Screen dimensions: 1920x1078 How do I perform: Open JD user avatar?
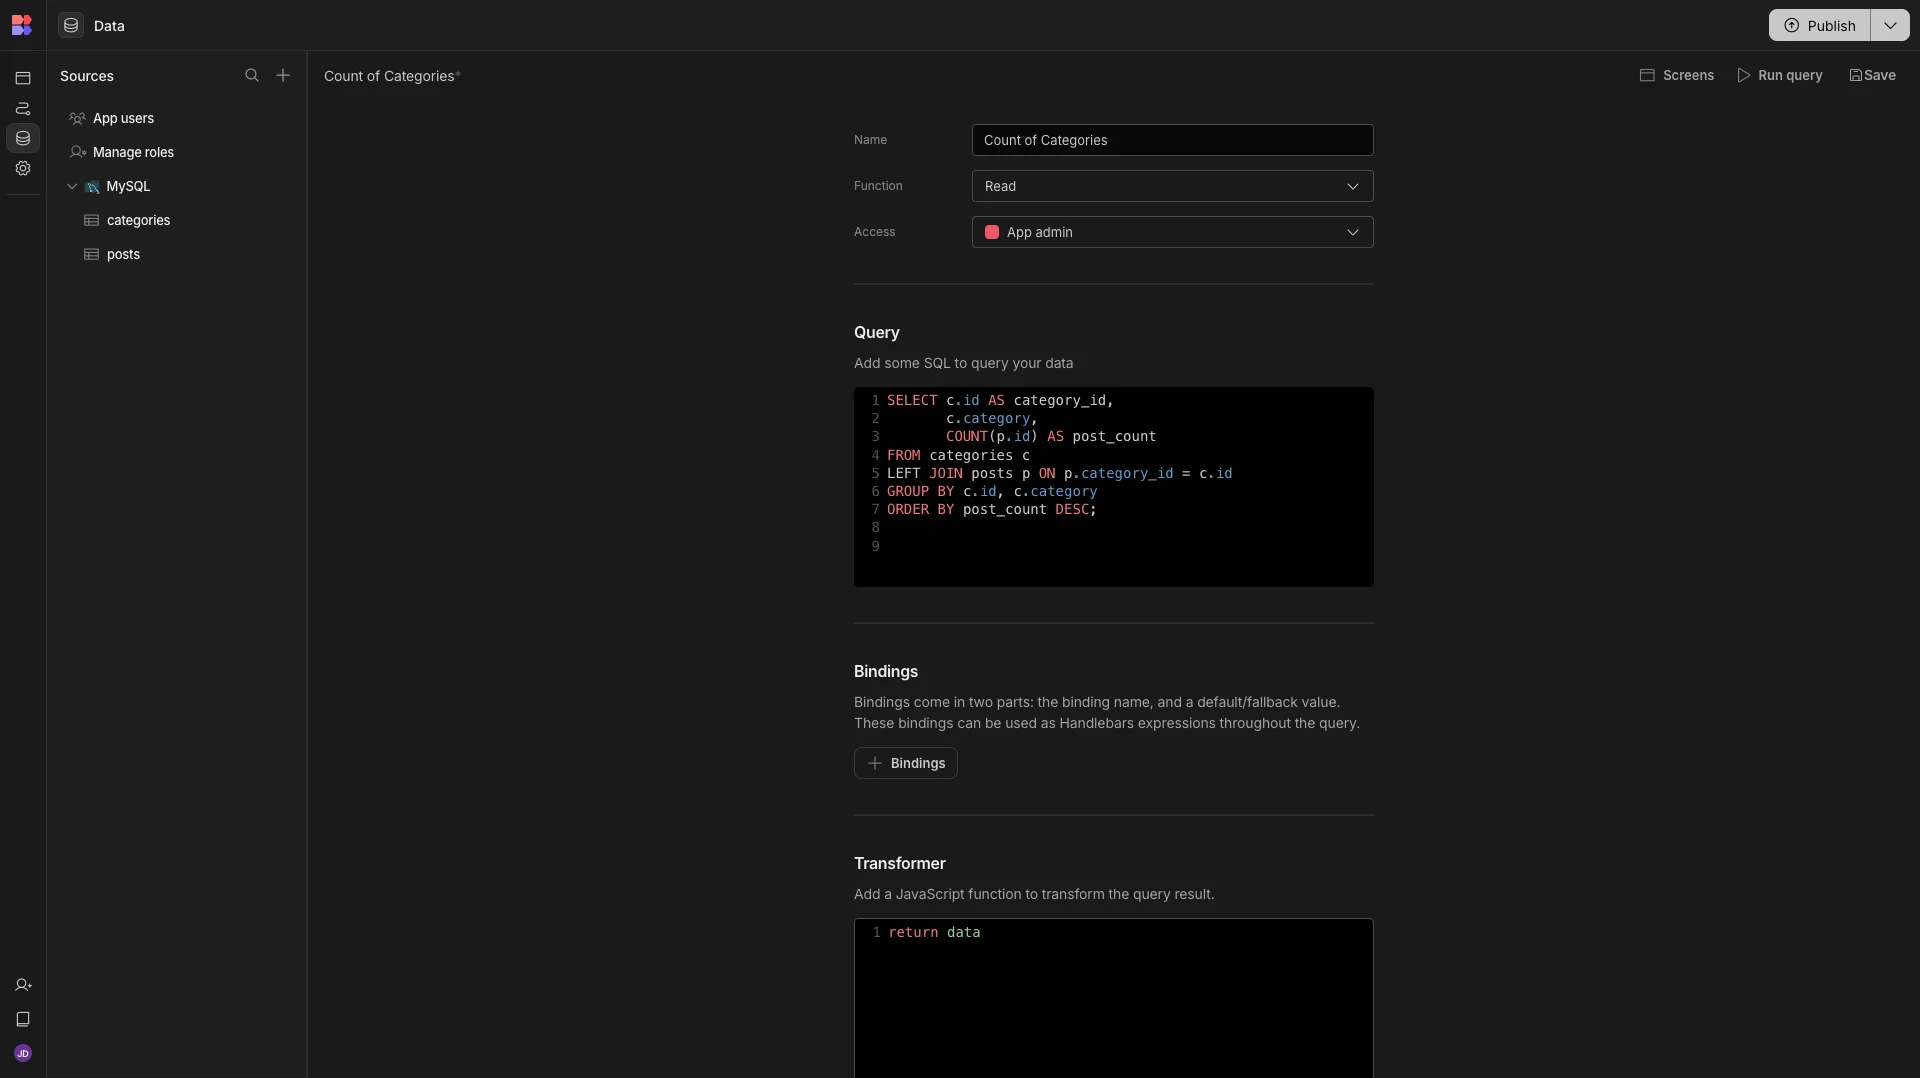click(23, 1053)
